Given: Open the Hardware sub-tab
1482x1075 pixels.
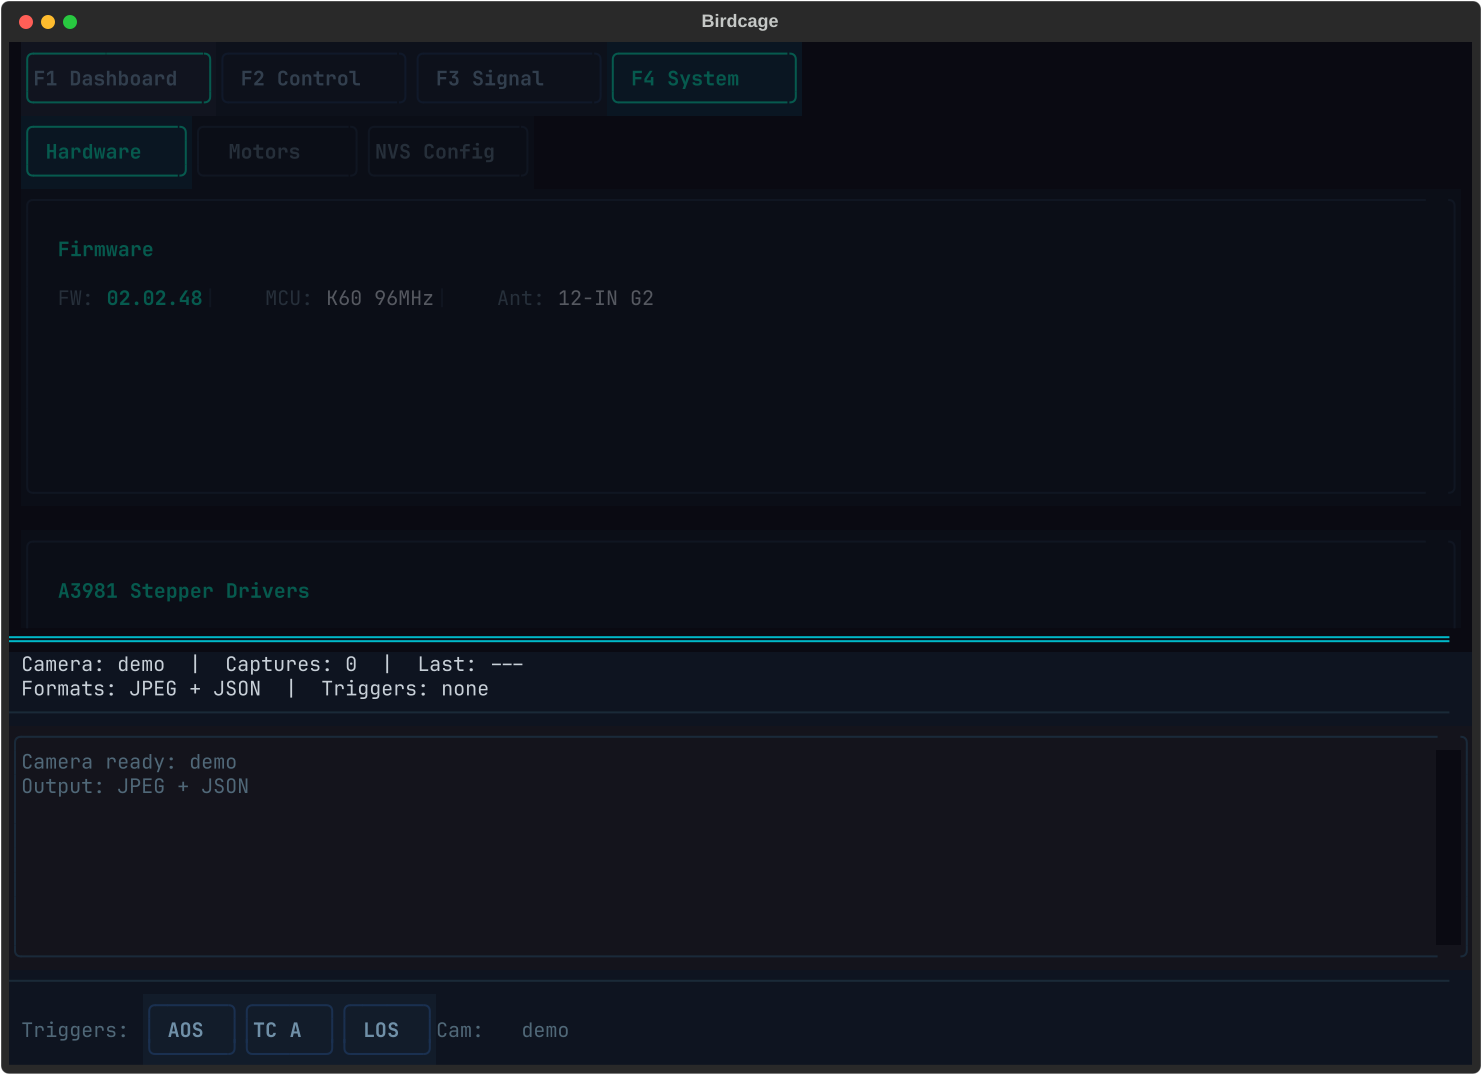Looking at the screenshot, I should pyautogui.click(x=106, y=151).
